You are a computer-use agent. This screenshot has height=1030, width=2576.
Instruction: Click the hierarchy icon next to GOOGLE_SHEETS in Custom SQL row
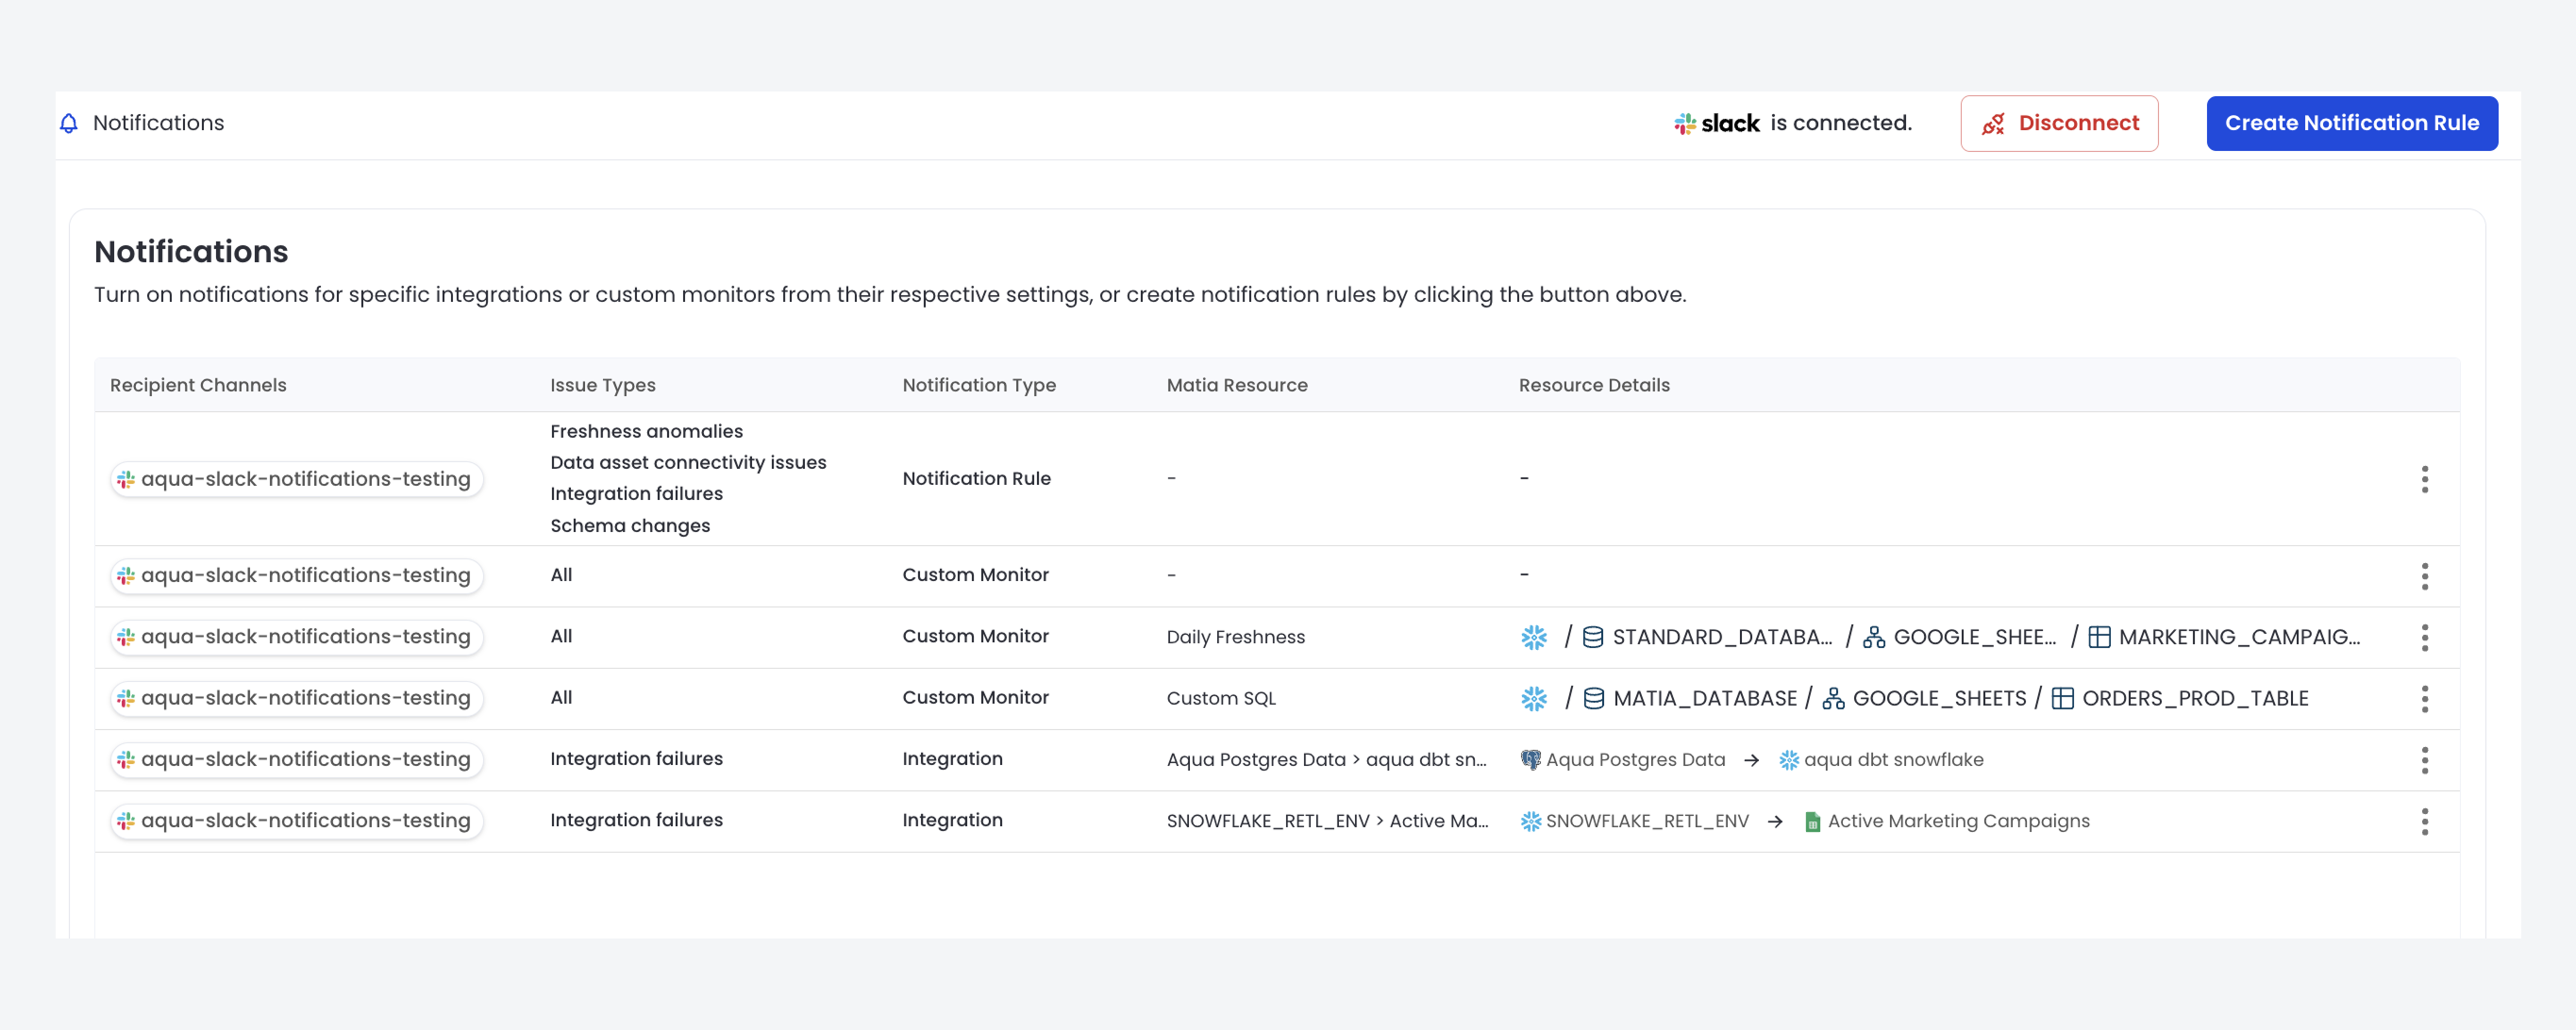tap(1832, 698)
